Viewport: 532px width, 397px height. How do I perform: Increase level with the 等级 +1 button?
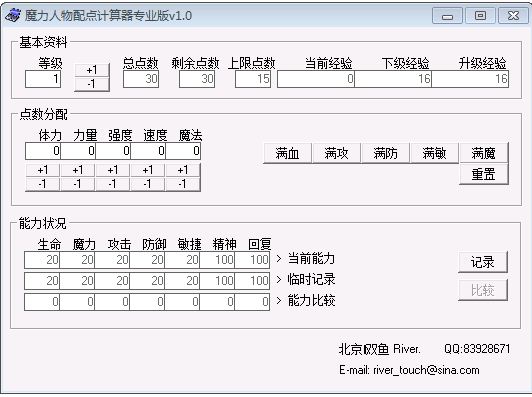coord(92,70)
